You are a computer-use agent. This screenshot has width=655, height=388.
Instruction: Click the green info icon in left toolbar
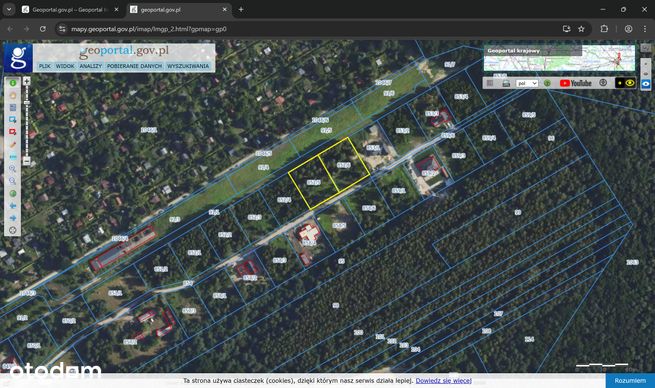[x=13, y=83]
